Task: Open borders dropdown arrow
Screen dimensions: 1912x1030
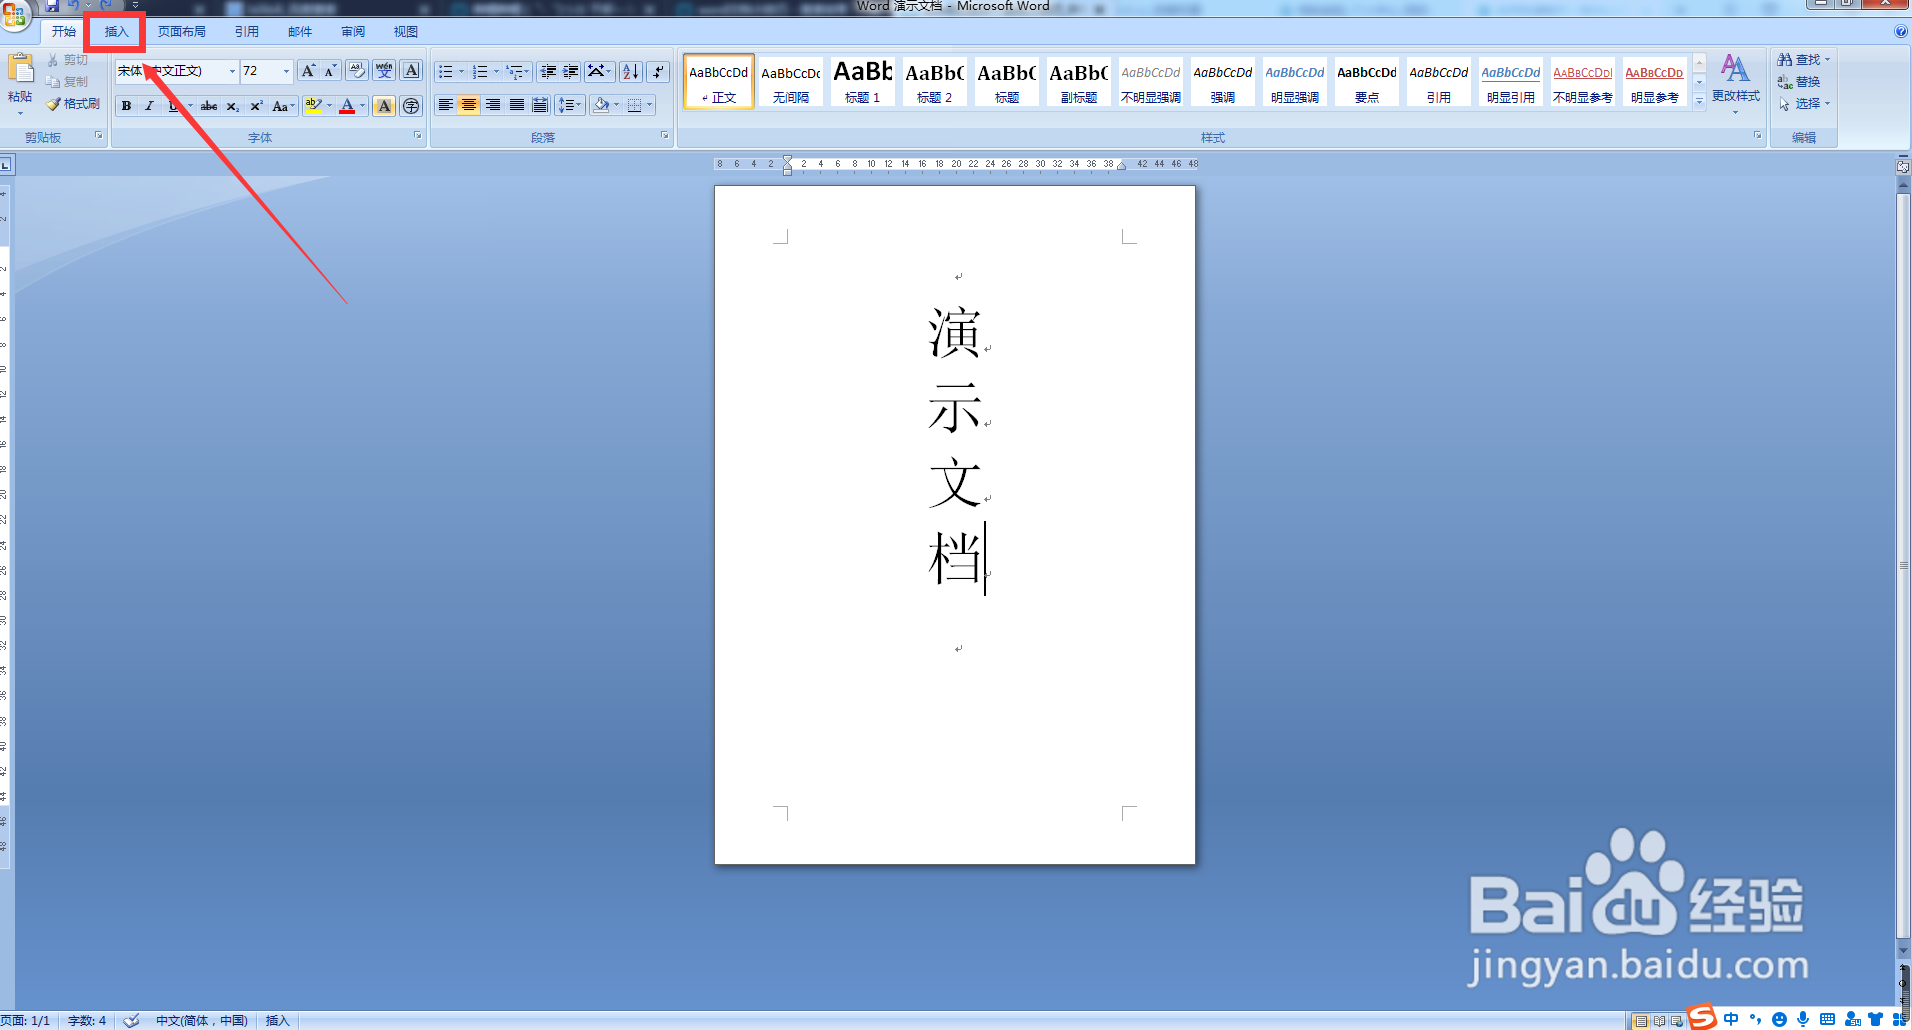Action: pos(650,105)
